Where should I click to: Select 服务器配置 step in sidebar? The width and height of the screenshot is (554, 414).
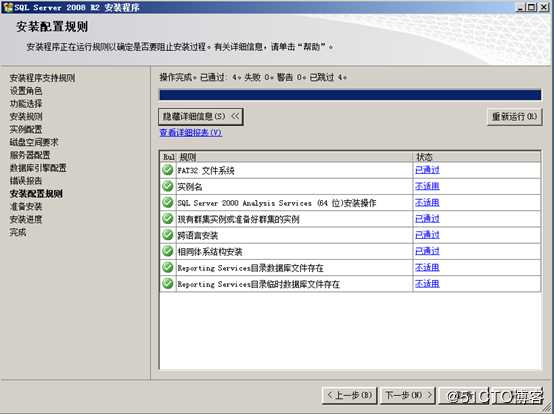30,155
